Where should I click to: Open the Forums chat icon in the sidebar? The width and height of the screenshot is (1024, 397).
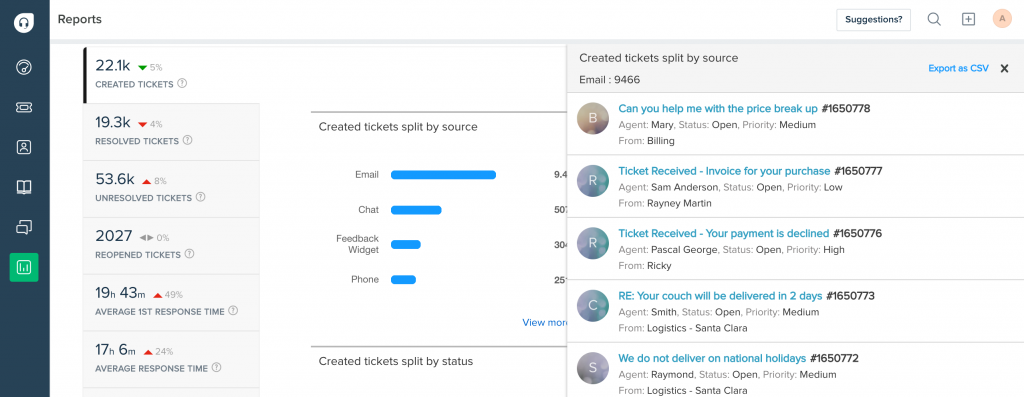pos(24,227)
